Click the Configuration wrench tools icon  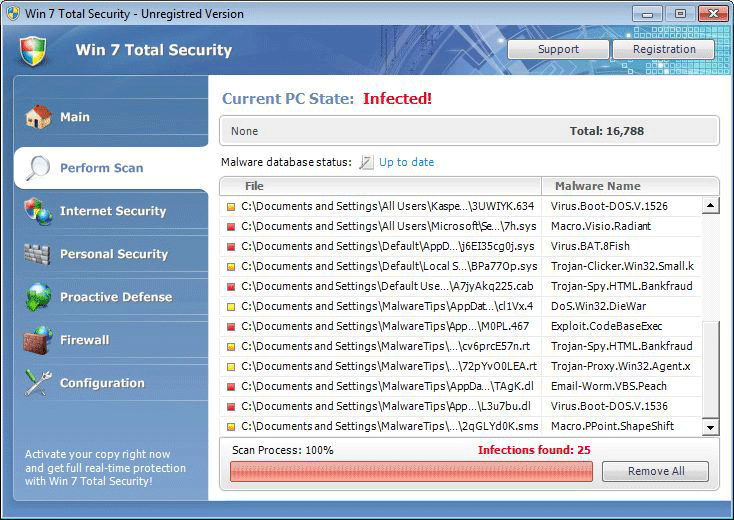(x=38, y=383)
